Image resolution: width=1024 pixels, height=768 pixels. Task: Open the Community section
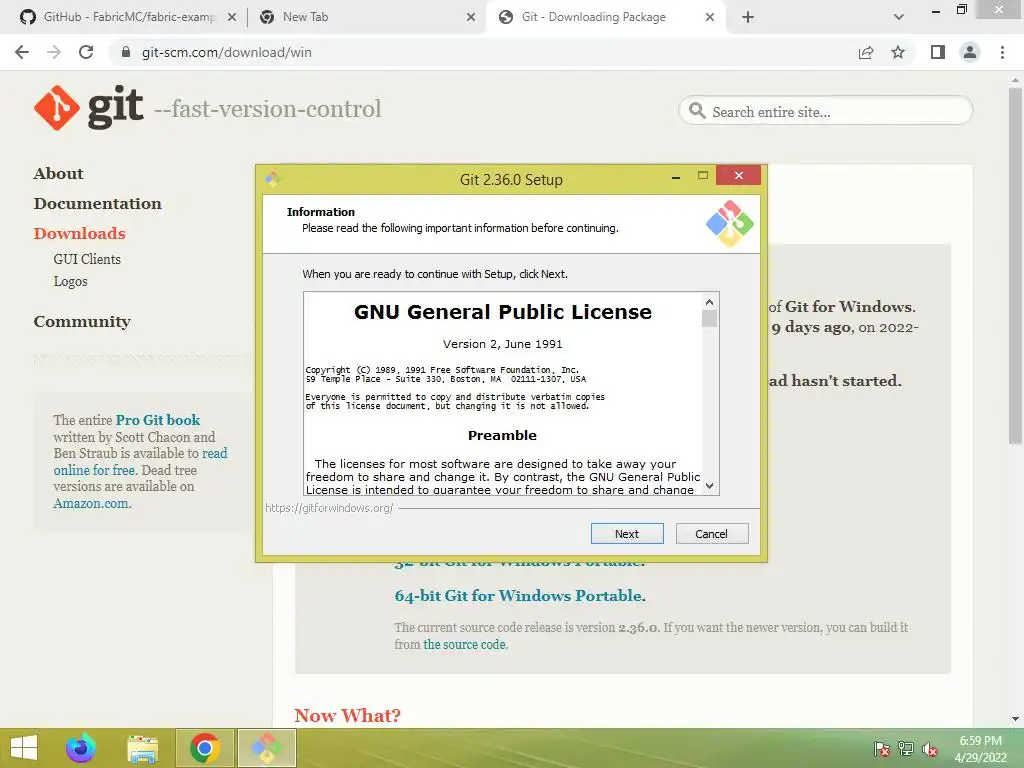tap(82, 322)
